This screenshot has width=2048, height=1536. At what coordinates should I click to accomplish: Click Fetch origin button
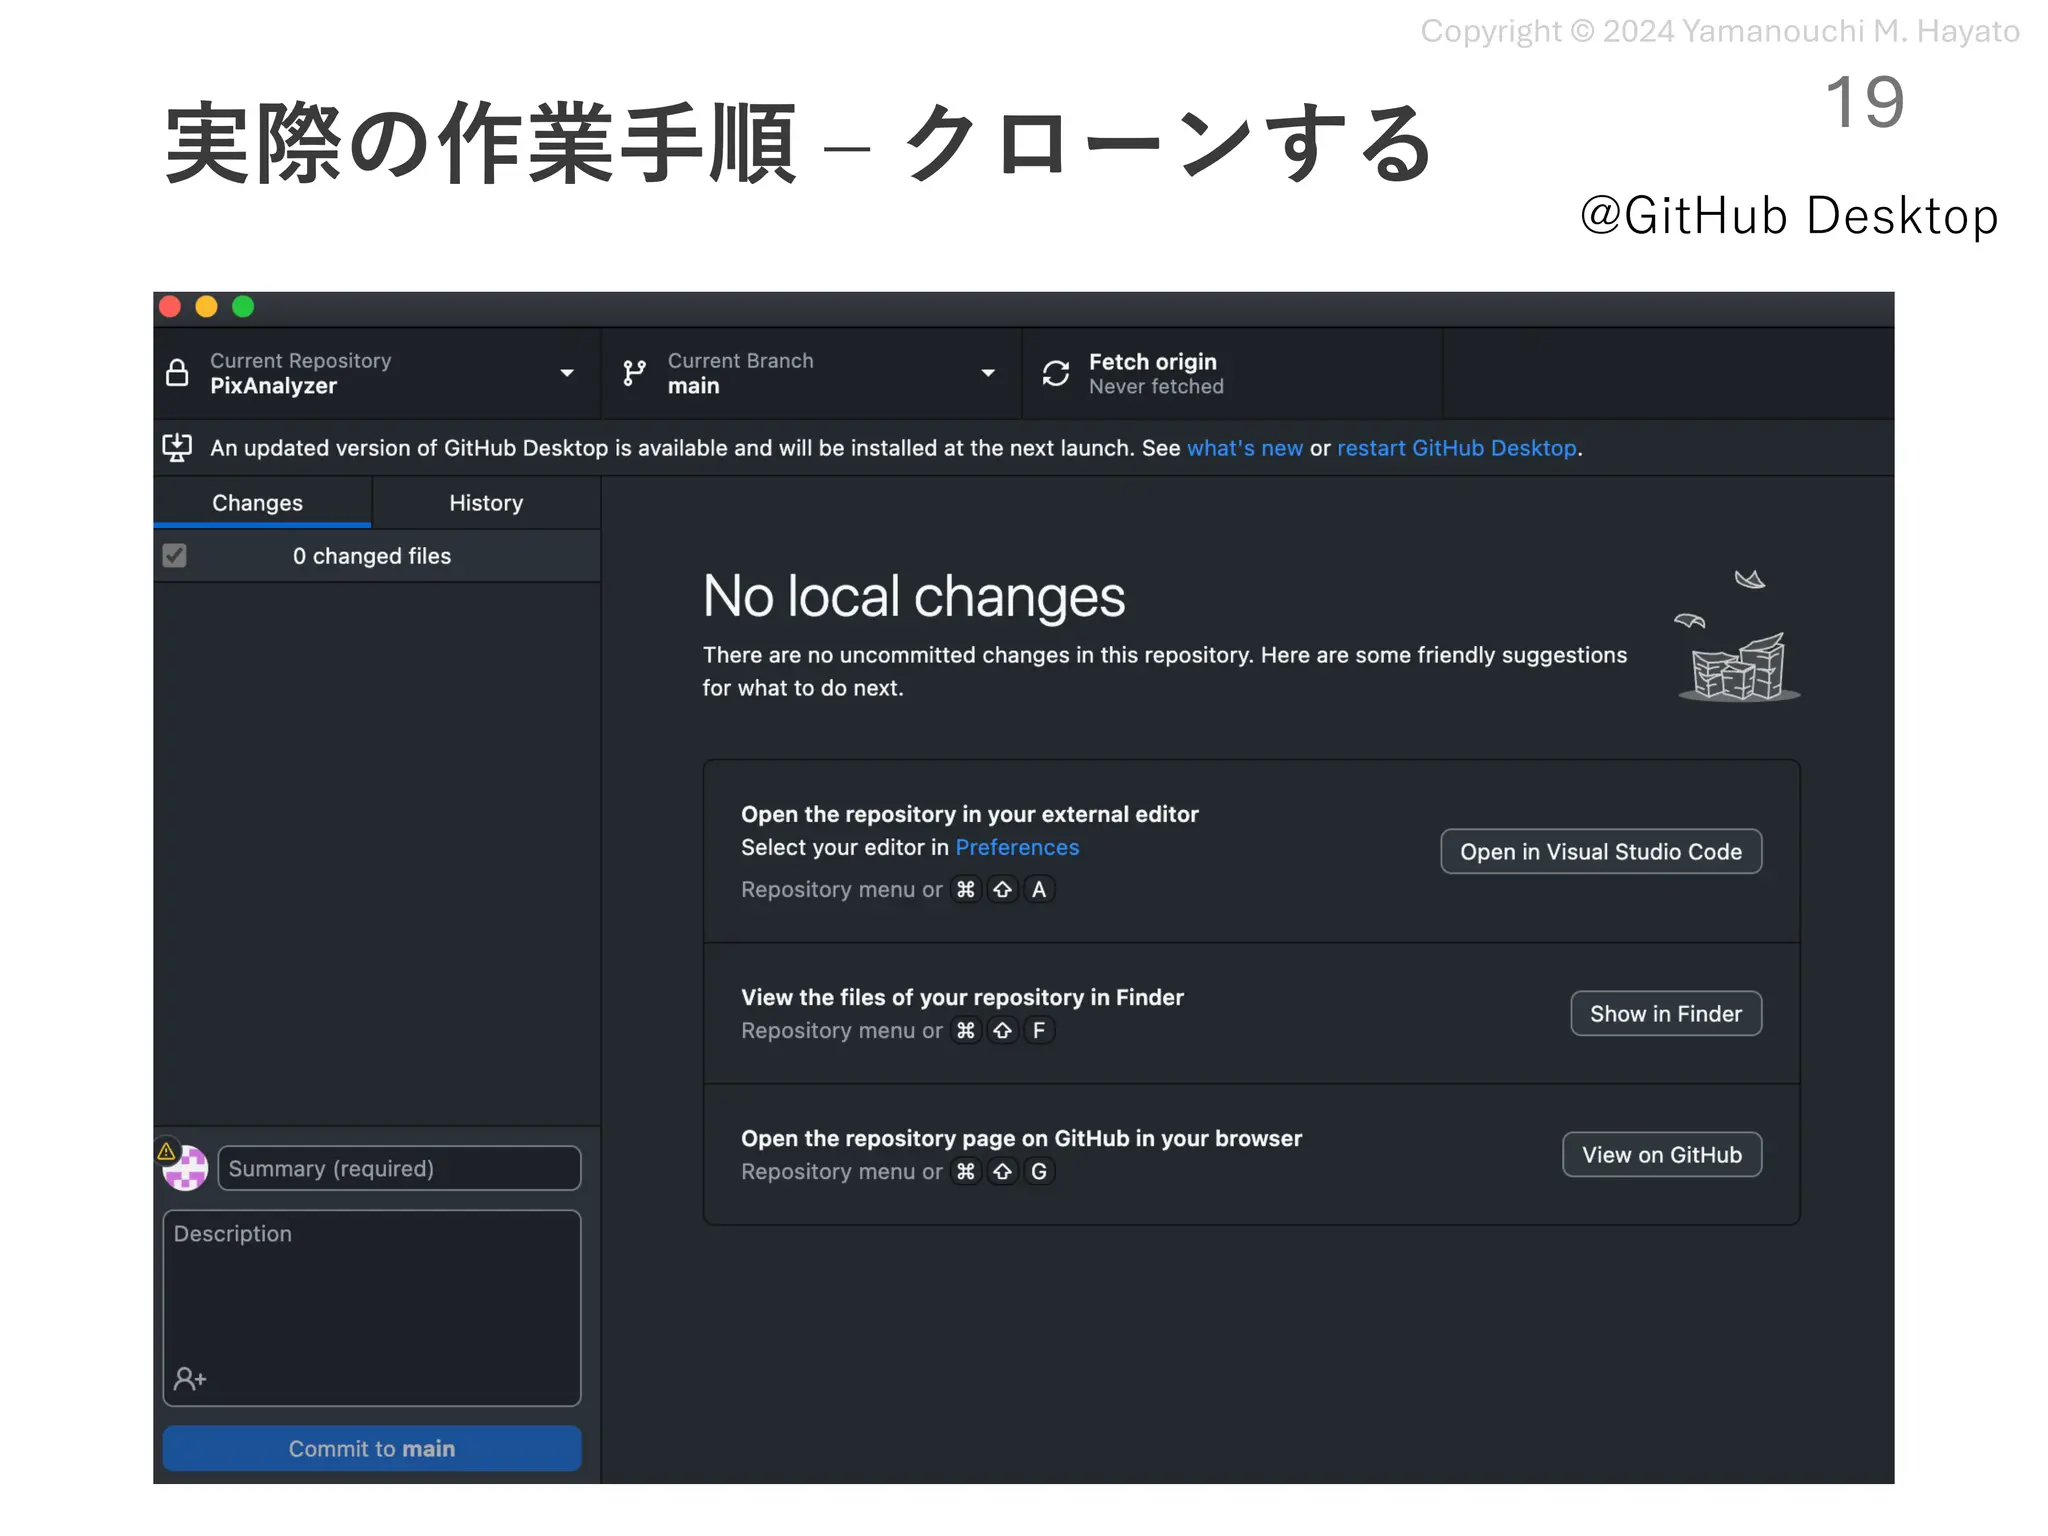coord(1232,373)
